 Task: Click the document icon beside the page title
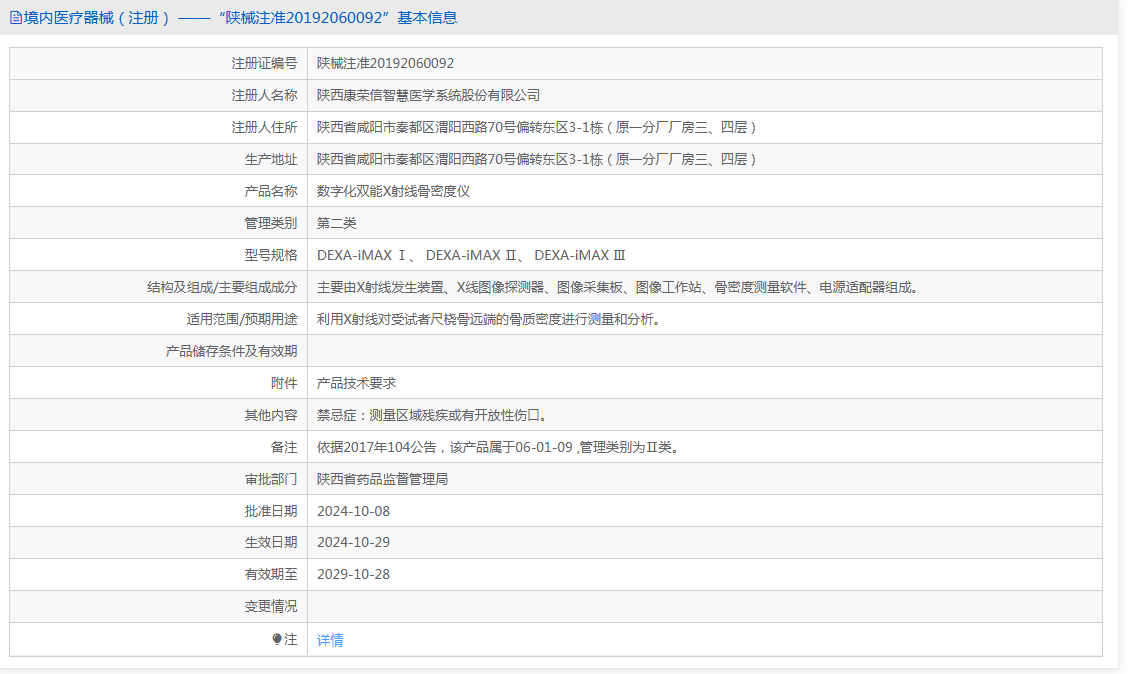(16, 18)
